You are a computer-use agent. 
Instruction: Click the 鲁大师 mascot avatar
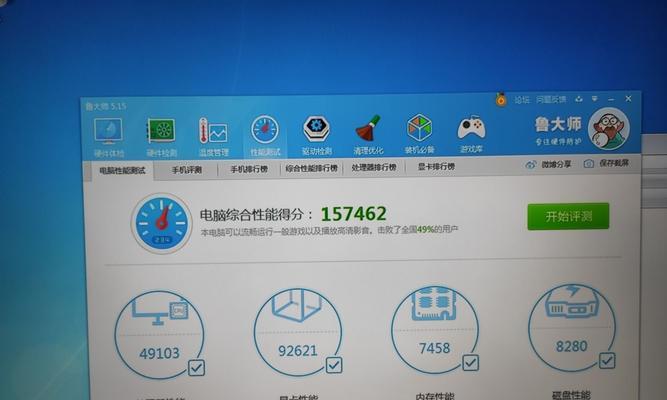tap(609, 128)
